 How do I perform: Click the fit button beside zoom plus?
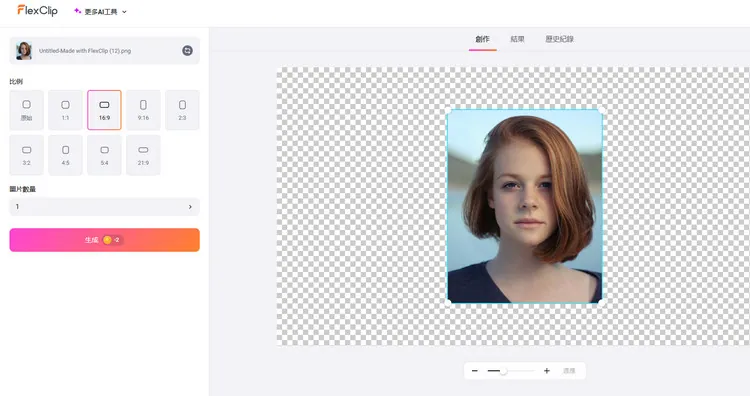[x=569, y=371]
